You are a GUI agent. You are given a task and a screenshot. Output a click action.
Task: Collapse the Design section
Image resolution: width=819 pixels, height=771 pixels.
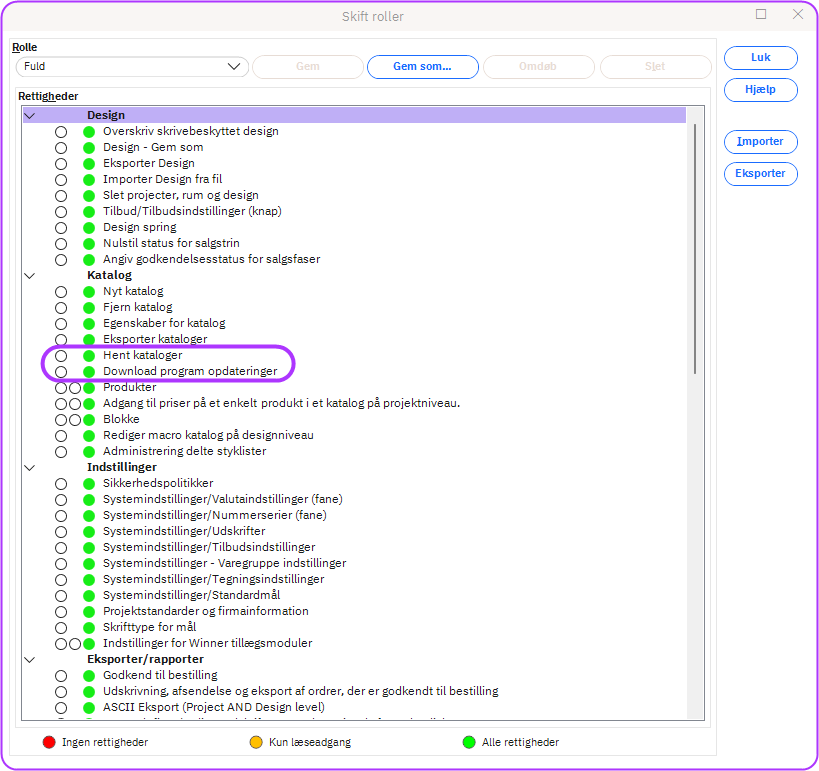(29, 115)
